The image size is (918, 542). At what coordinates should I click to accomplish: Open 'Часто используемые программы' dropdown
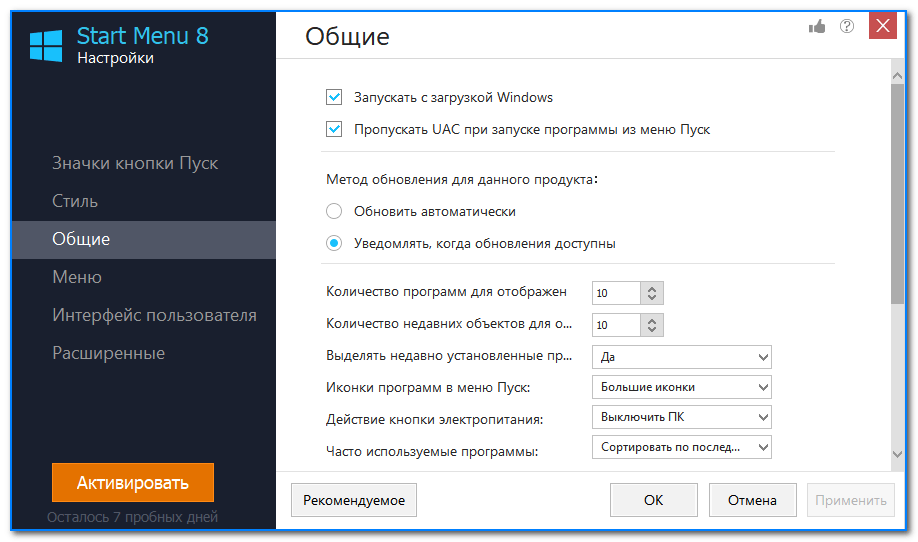coord(681,447)
